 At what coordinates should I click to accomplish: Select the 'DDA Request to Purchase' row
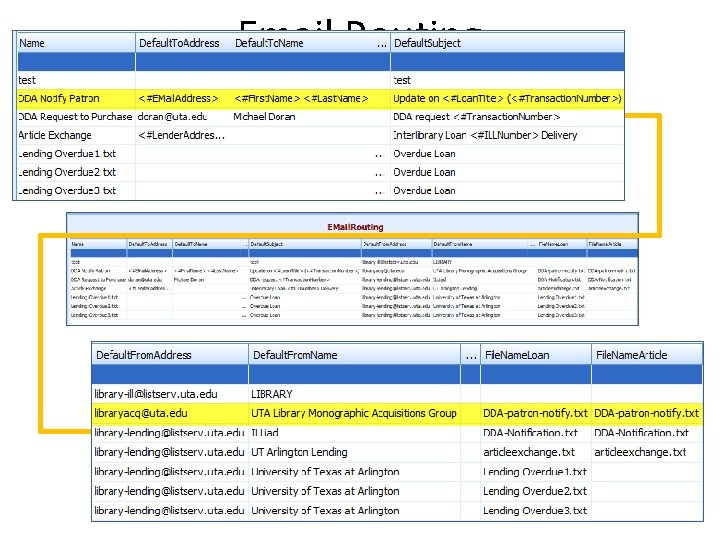click(76, 117)
